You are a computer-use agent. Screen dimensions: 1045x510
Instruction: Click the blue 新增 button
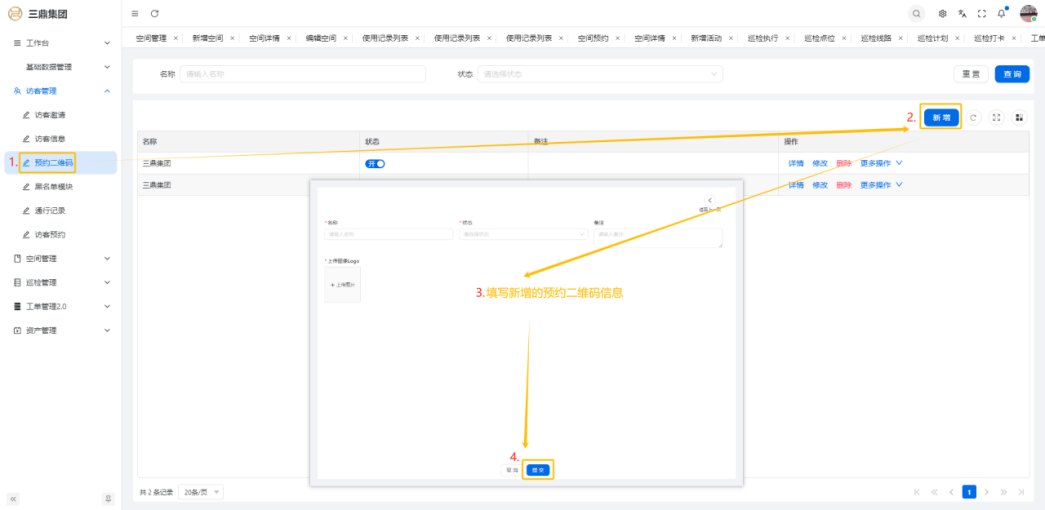pyautogui.click(x=941, y=117)
